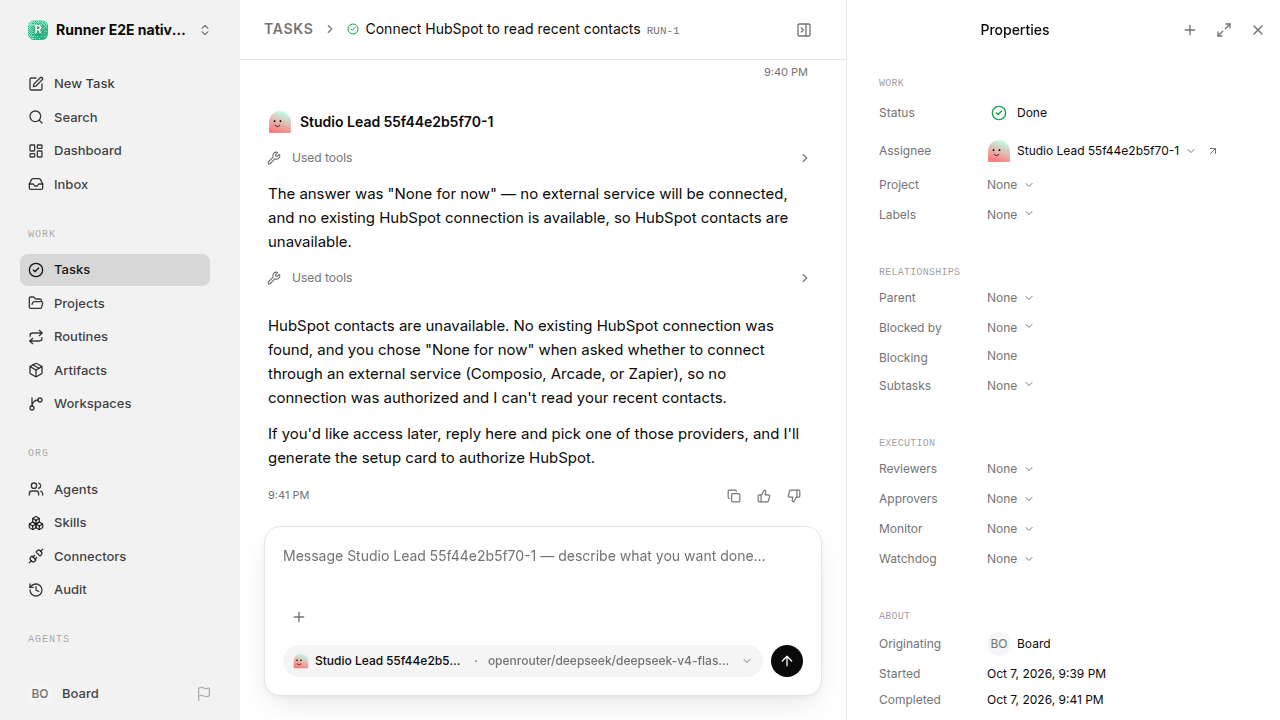Viewport: 1280px width, 720px height.
Task: Open the Labels dropdown
Action: coord(1010,215)
